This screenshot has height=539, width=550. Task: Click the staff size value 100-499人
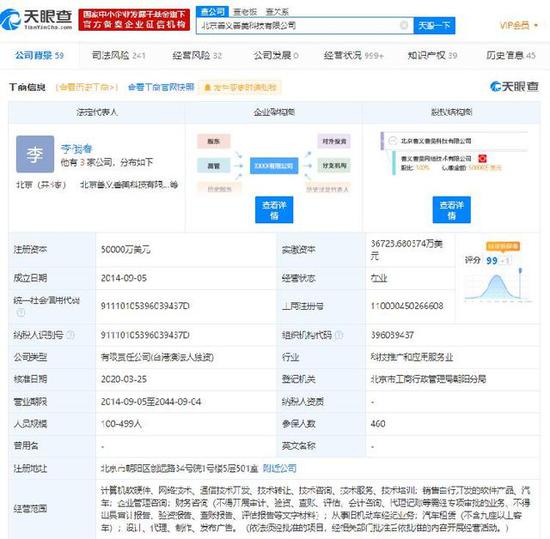click(x=121, y=424)
